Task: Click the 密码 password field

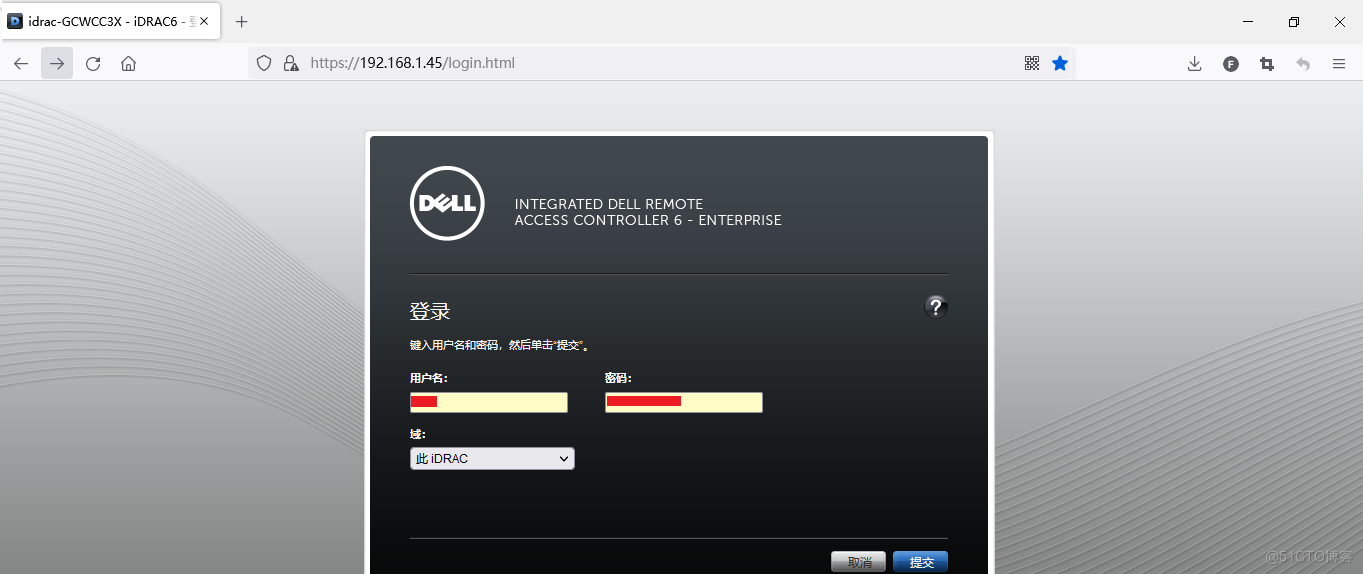Action: coord(684,402)
